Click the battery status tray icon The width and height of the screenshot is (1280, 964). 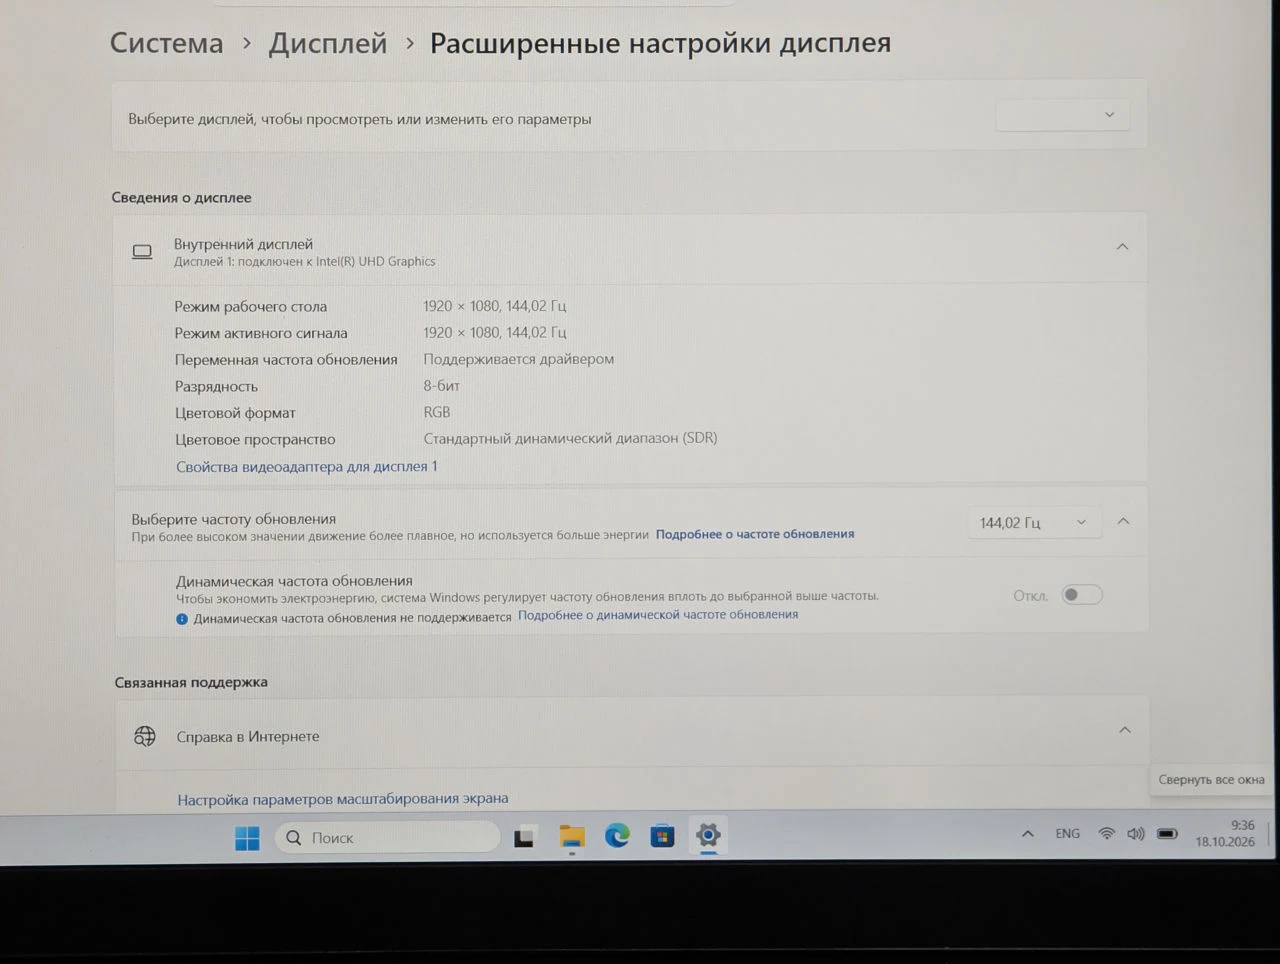pyautogui.click(x=1167, y=833)
